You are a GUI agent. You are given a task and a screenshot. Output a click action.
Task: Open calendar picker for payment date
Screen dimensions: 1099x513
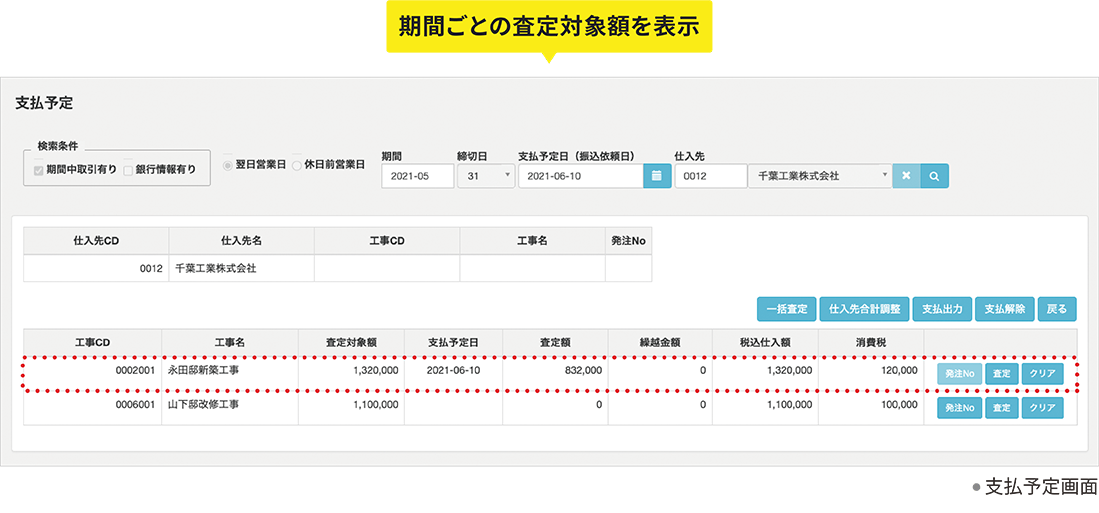click(656, 176)
